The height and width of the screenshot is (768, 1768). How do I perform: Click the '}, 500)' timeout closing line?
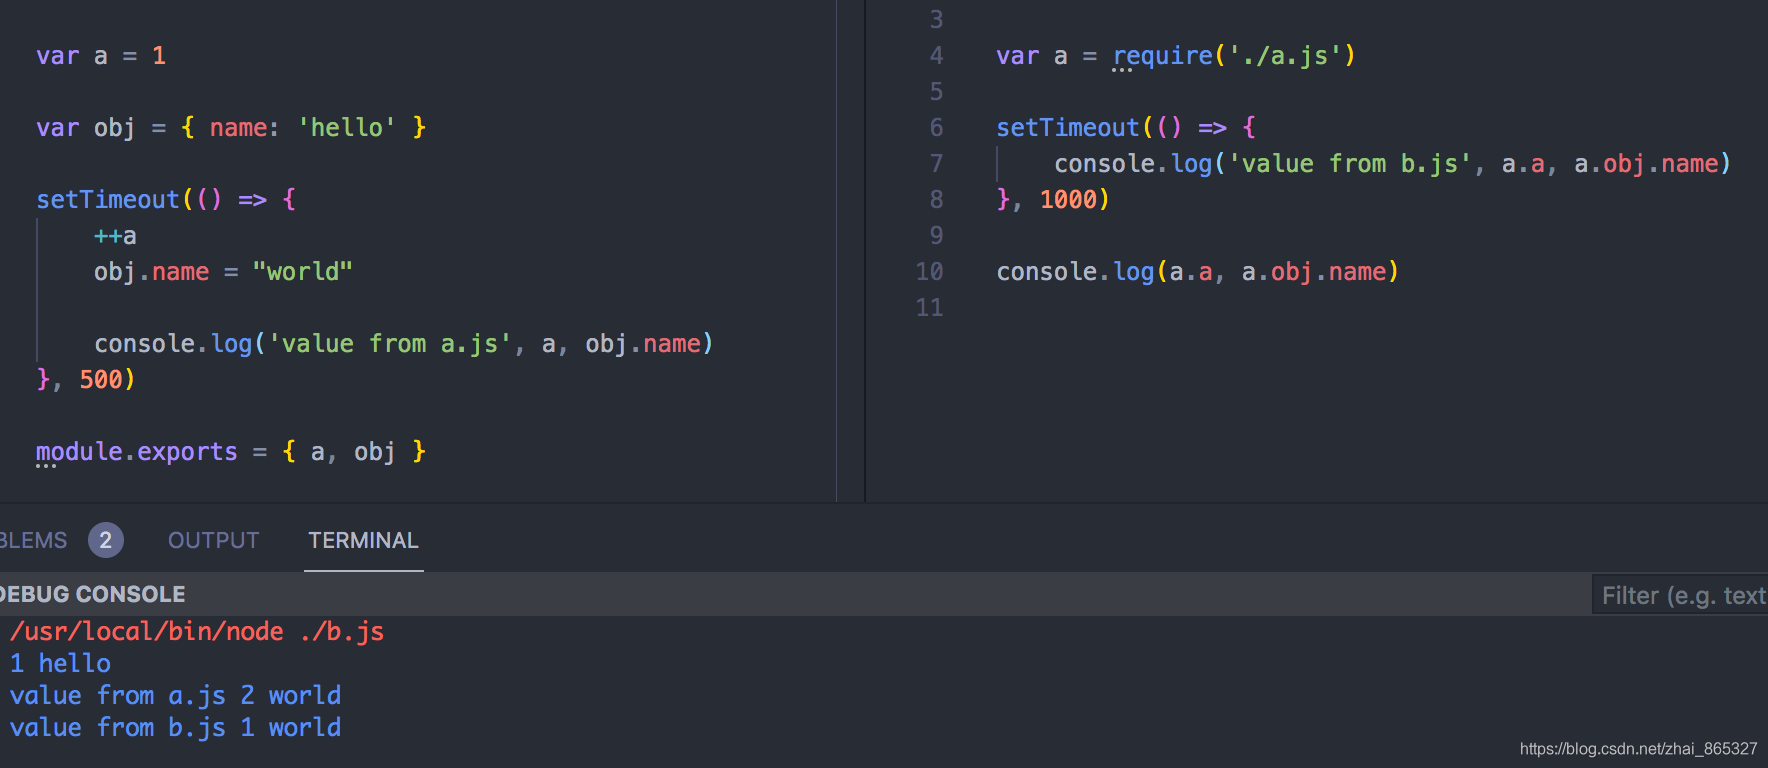[x=85, y=380]
